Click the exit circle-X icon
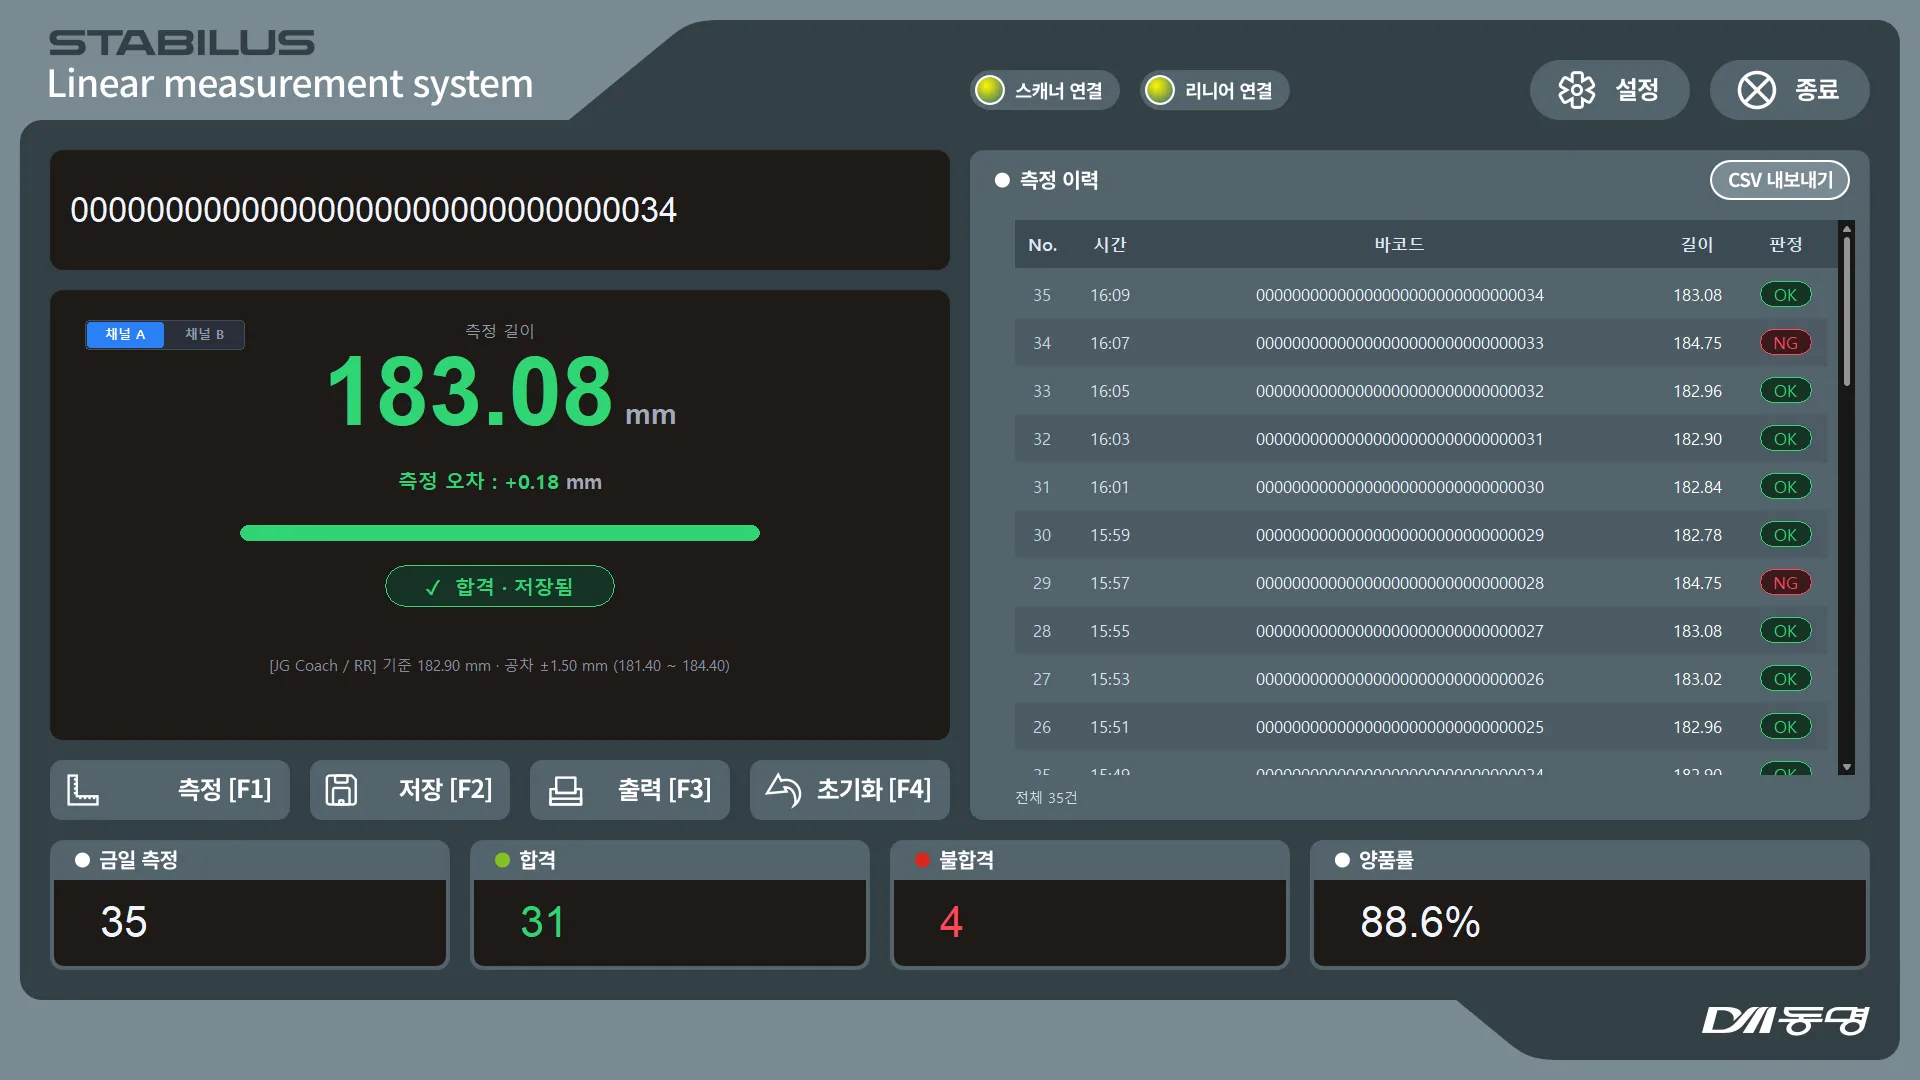1920x1080 pixels. click(x=1757, y=90)
